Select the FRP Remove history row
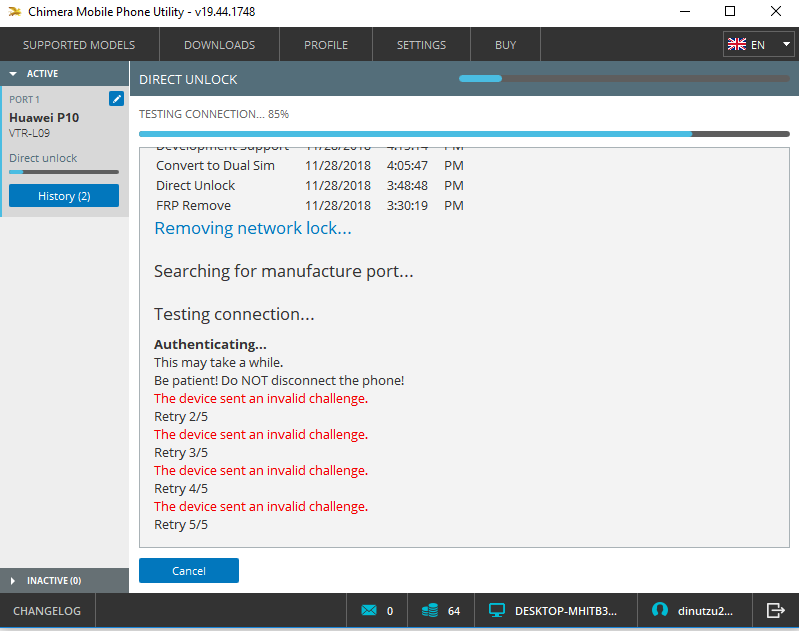 point(310,205)
